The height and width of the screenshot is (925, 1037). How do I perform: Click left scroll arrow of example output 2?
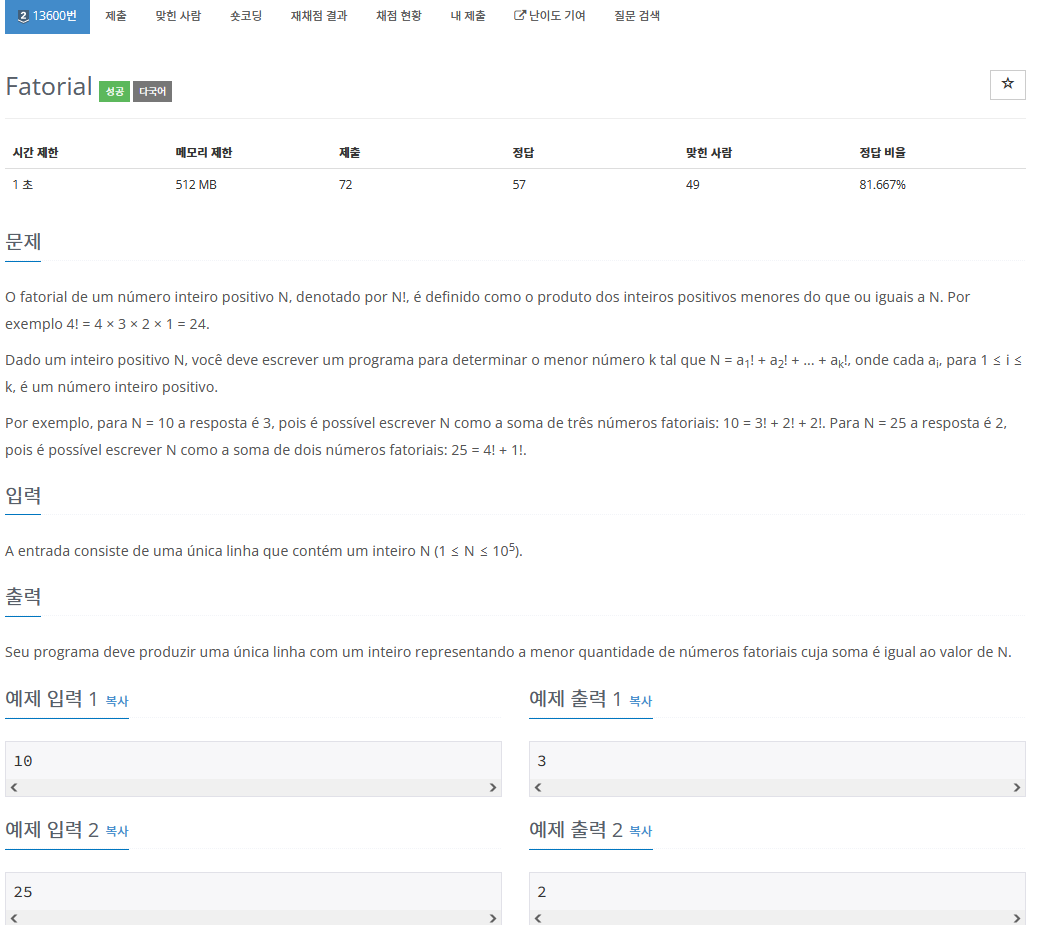(x=538, y=918)
